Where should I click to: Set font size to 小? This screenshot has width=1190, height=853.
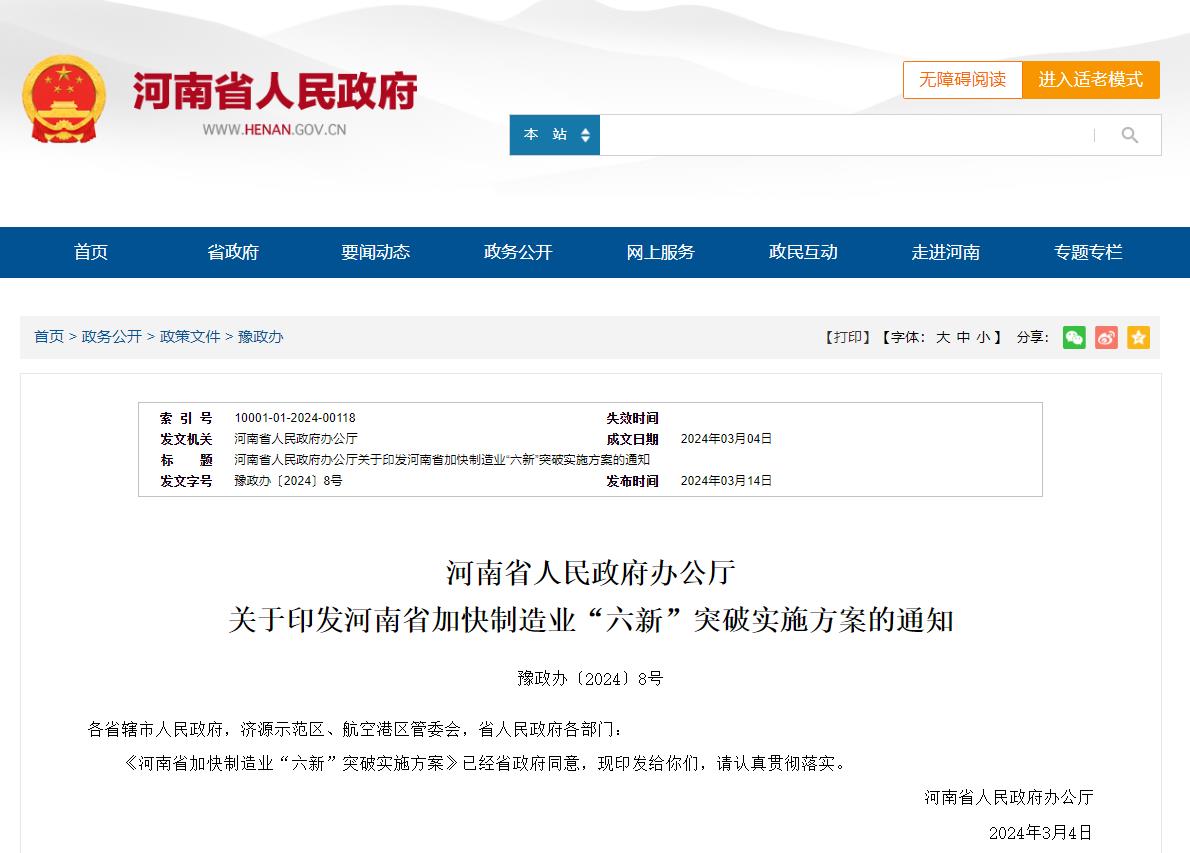point(983,338)
